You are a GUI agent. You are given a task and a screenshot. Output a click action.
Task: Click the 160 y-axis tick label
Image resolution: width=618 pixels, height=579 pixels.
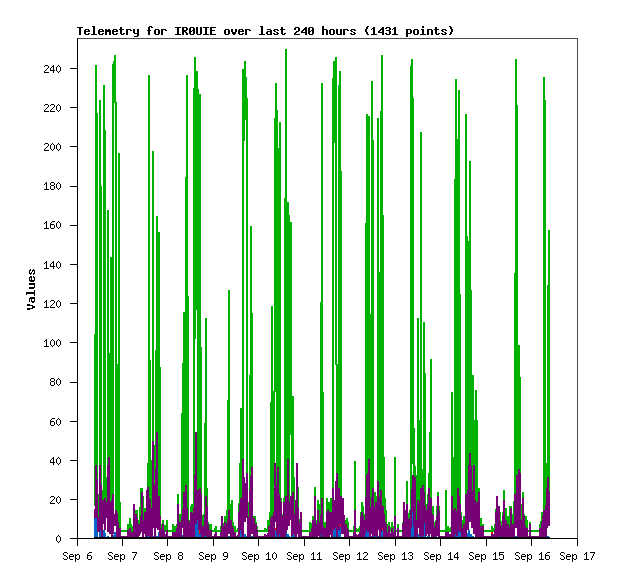pos(52,225)
